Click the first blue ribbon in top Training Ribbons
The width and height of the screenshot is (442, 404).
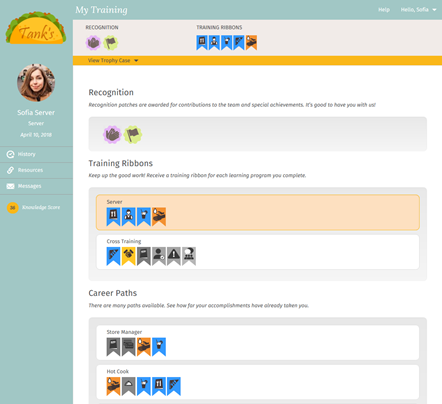(x=202, y=43)
